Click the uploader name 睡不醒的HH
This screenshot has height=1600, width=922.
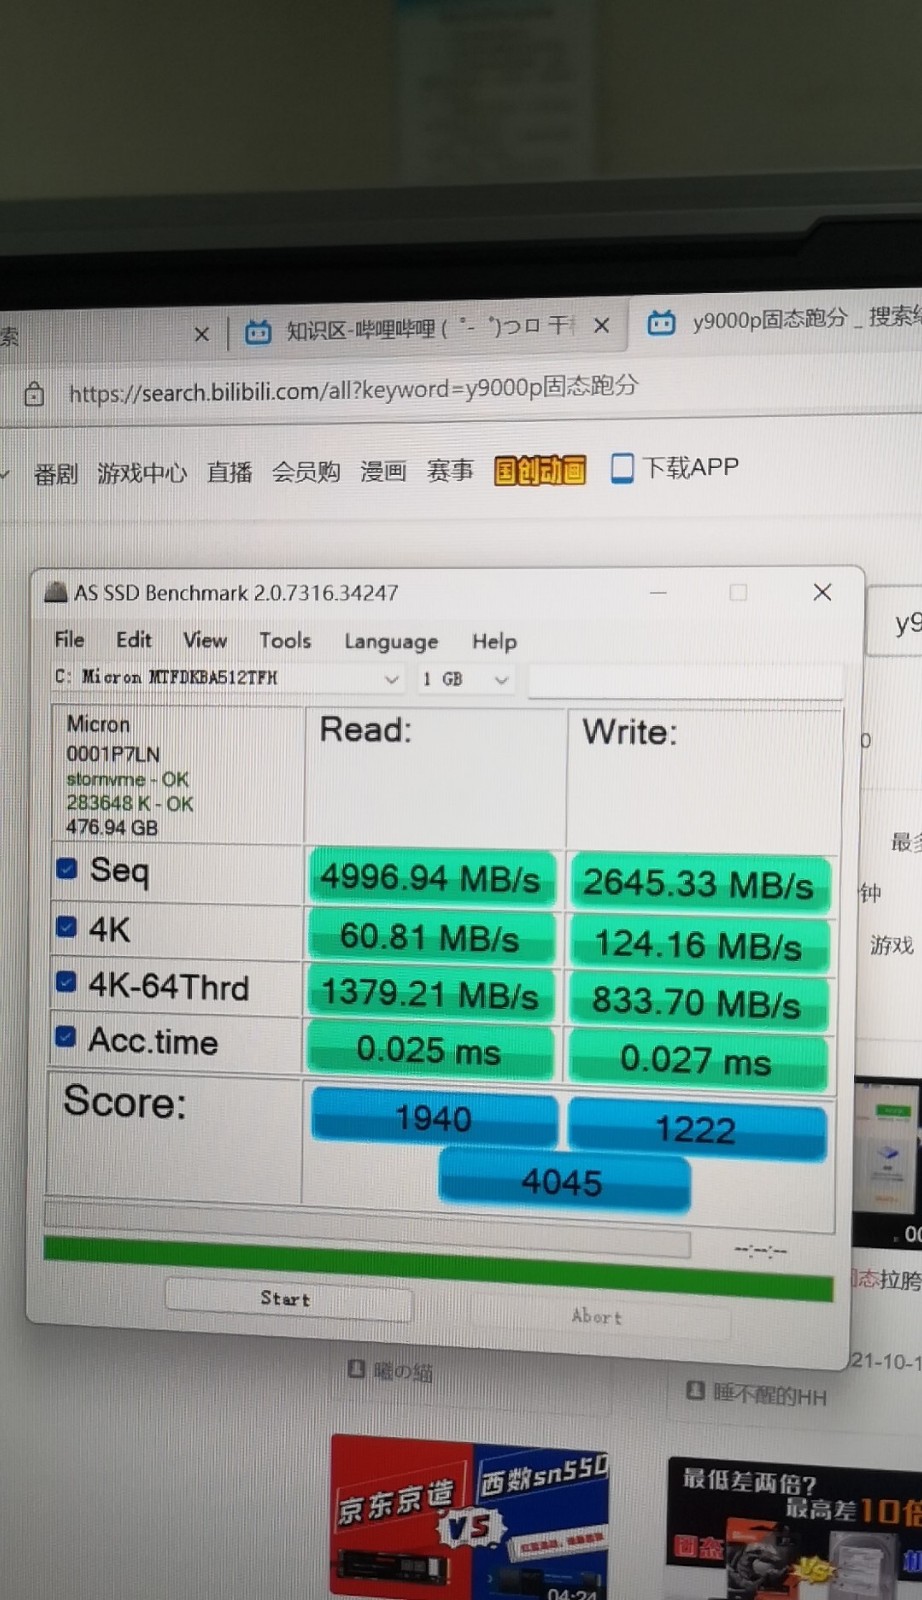pyautogui.click(x=770, y=1396)
